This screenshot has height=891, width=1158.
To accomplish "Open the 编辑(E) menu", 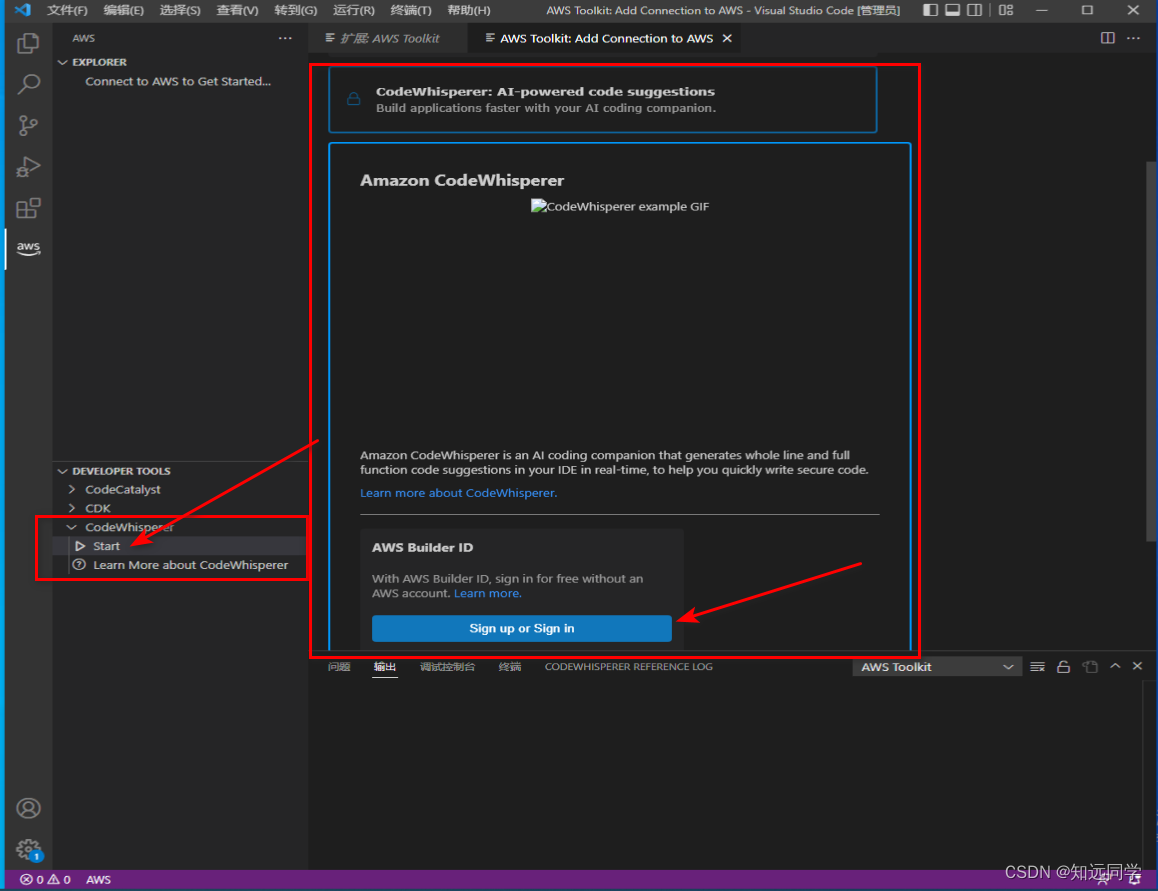I will (123, 10).
